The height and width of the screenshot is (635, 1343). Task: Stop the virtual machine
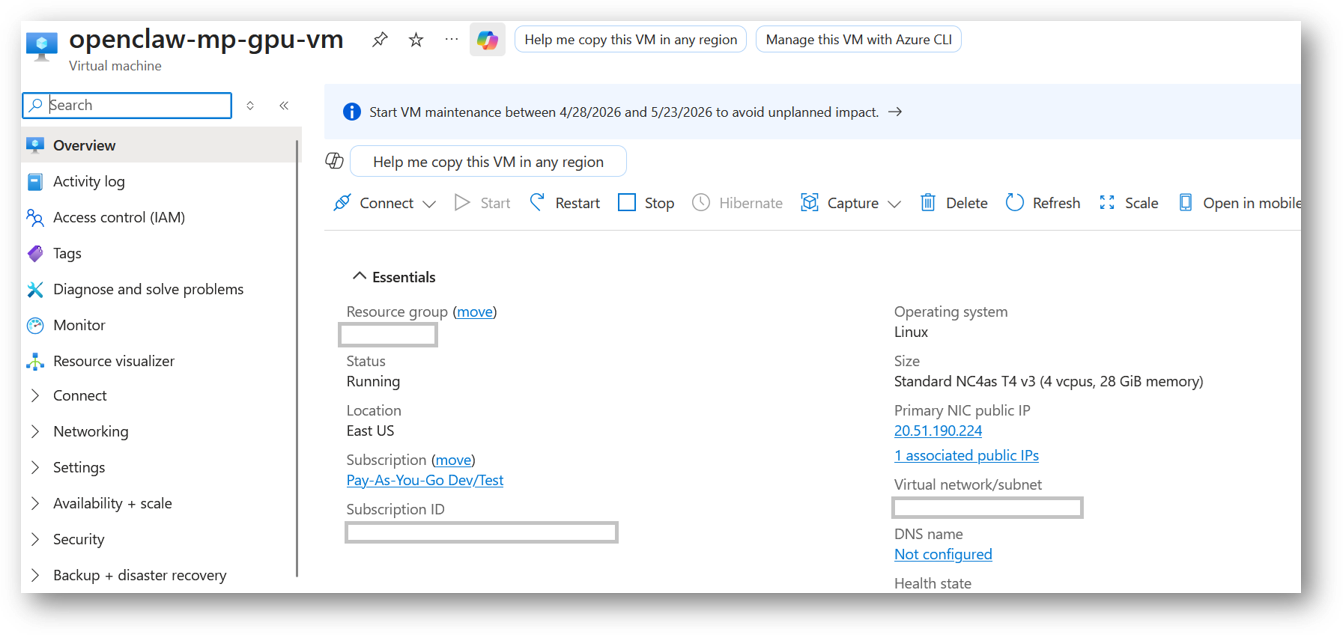(x=646, y=203)
